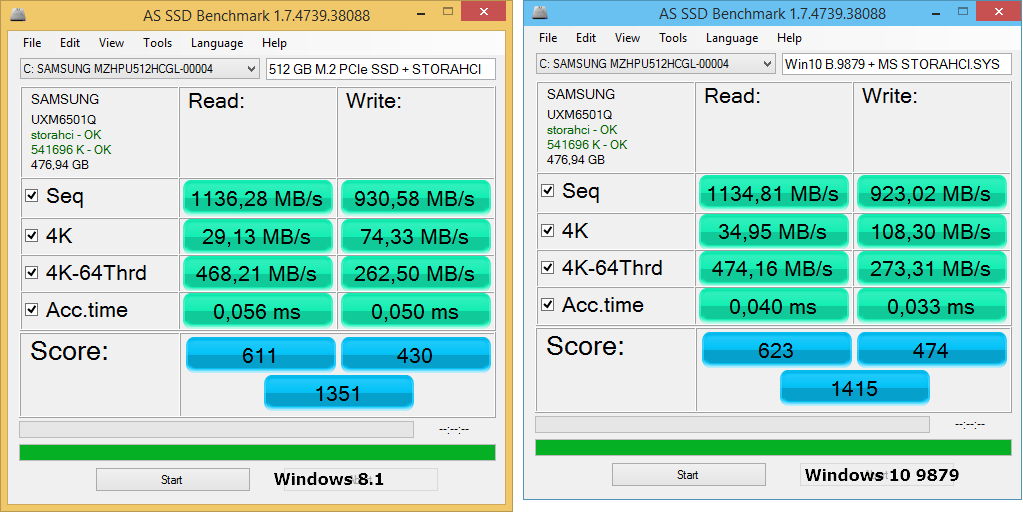Uncheck Seq test in Windows 8.1 window
This screenshot has width=1023, height=512.
click(31, 195)
